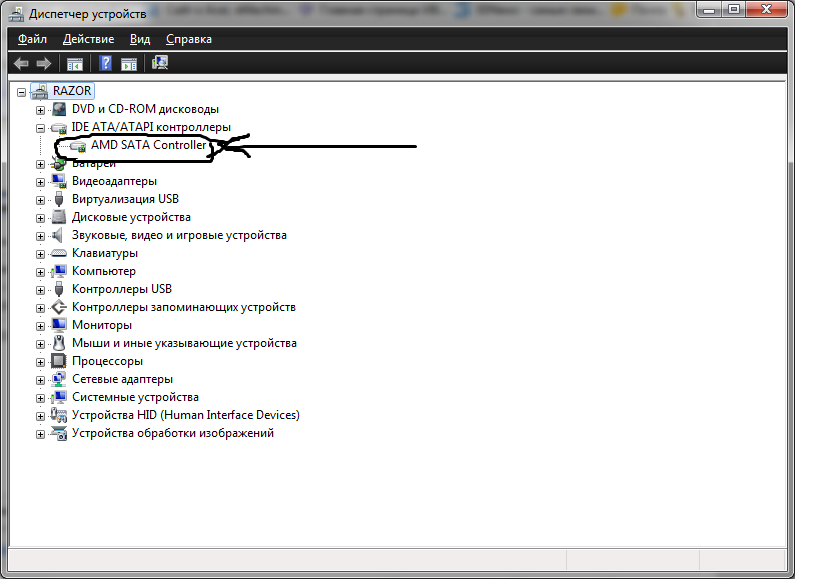Screen dimensions: 819x579
Task: Expand Мыши и иные указывающие устройства
Action: click(x=40, y=344)
